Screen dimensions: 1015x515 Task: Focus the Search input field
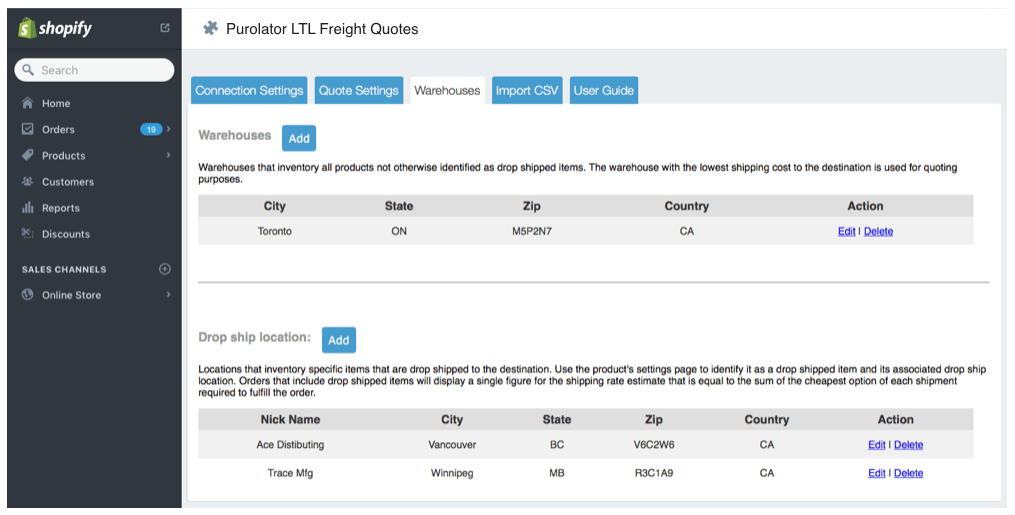point(95,70)
